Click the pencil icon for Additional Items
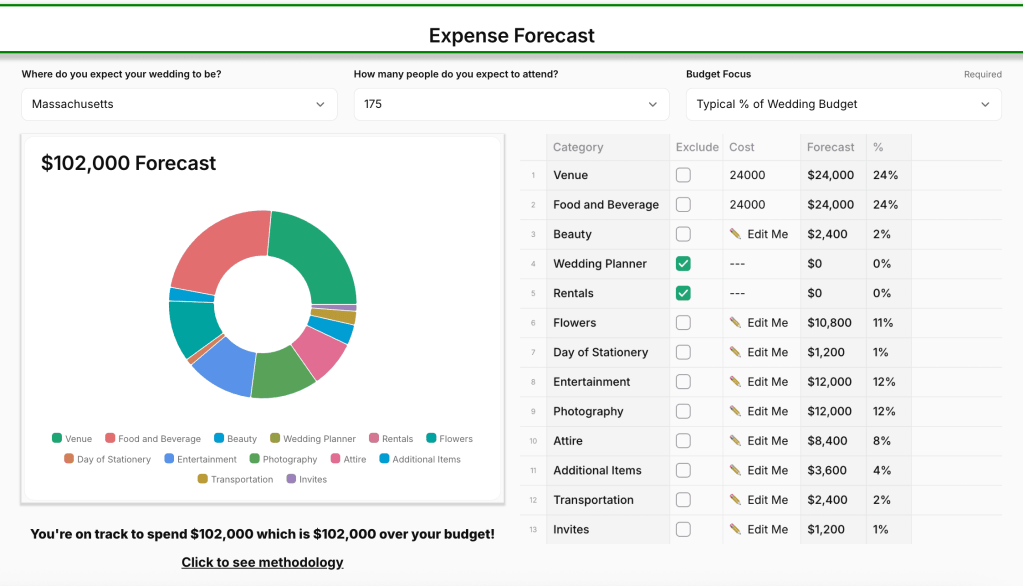 (x=735, y=470)
